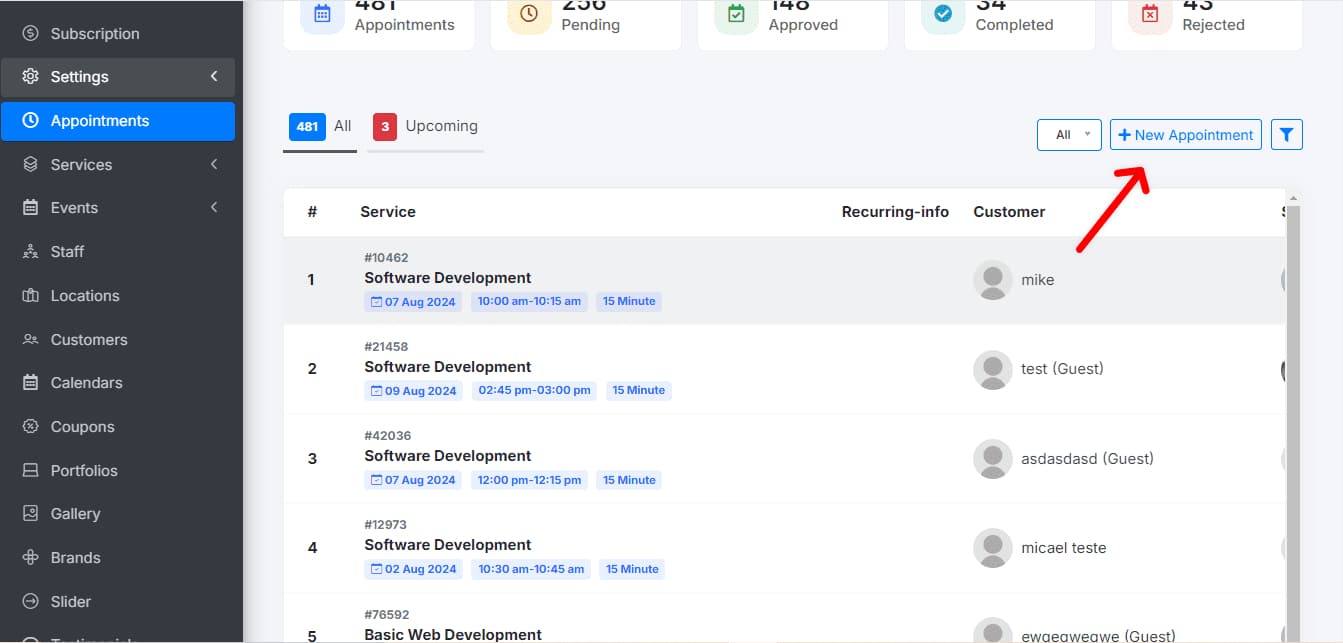Click the New Appointment button

tap(1185, 135)
